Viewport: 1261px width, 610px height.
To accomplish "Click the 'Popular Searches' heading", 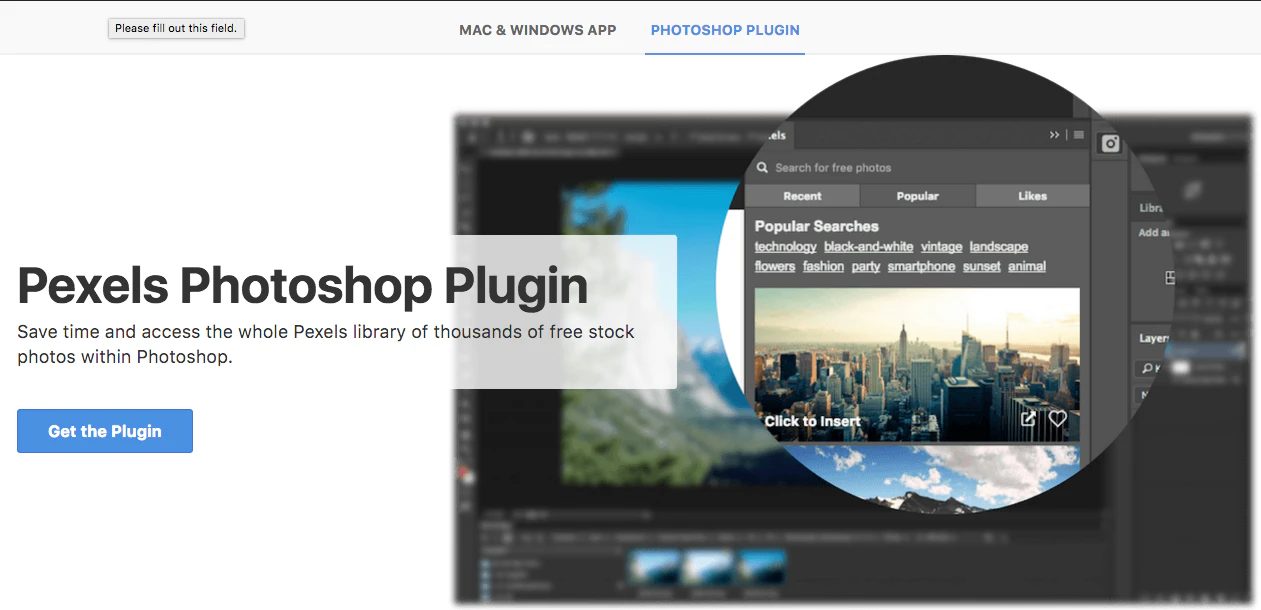I will 816,226.
